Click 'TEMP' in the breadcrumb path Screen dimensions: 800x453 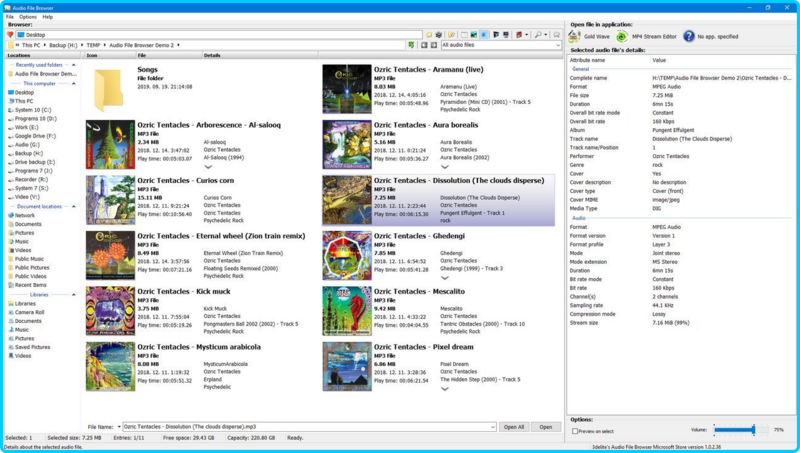point(93,45)
